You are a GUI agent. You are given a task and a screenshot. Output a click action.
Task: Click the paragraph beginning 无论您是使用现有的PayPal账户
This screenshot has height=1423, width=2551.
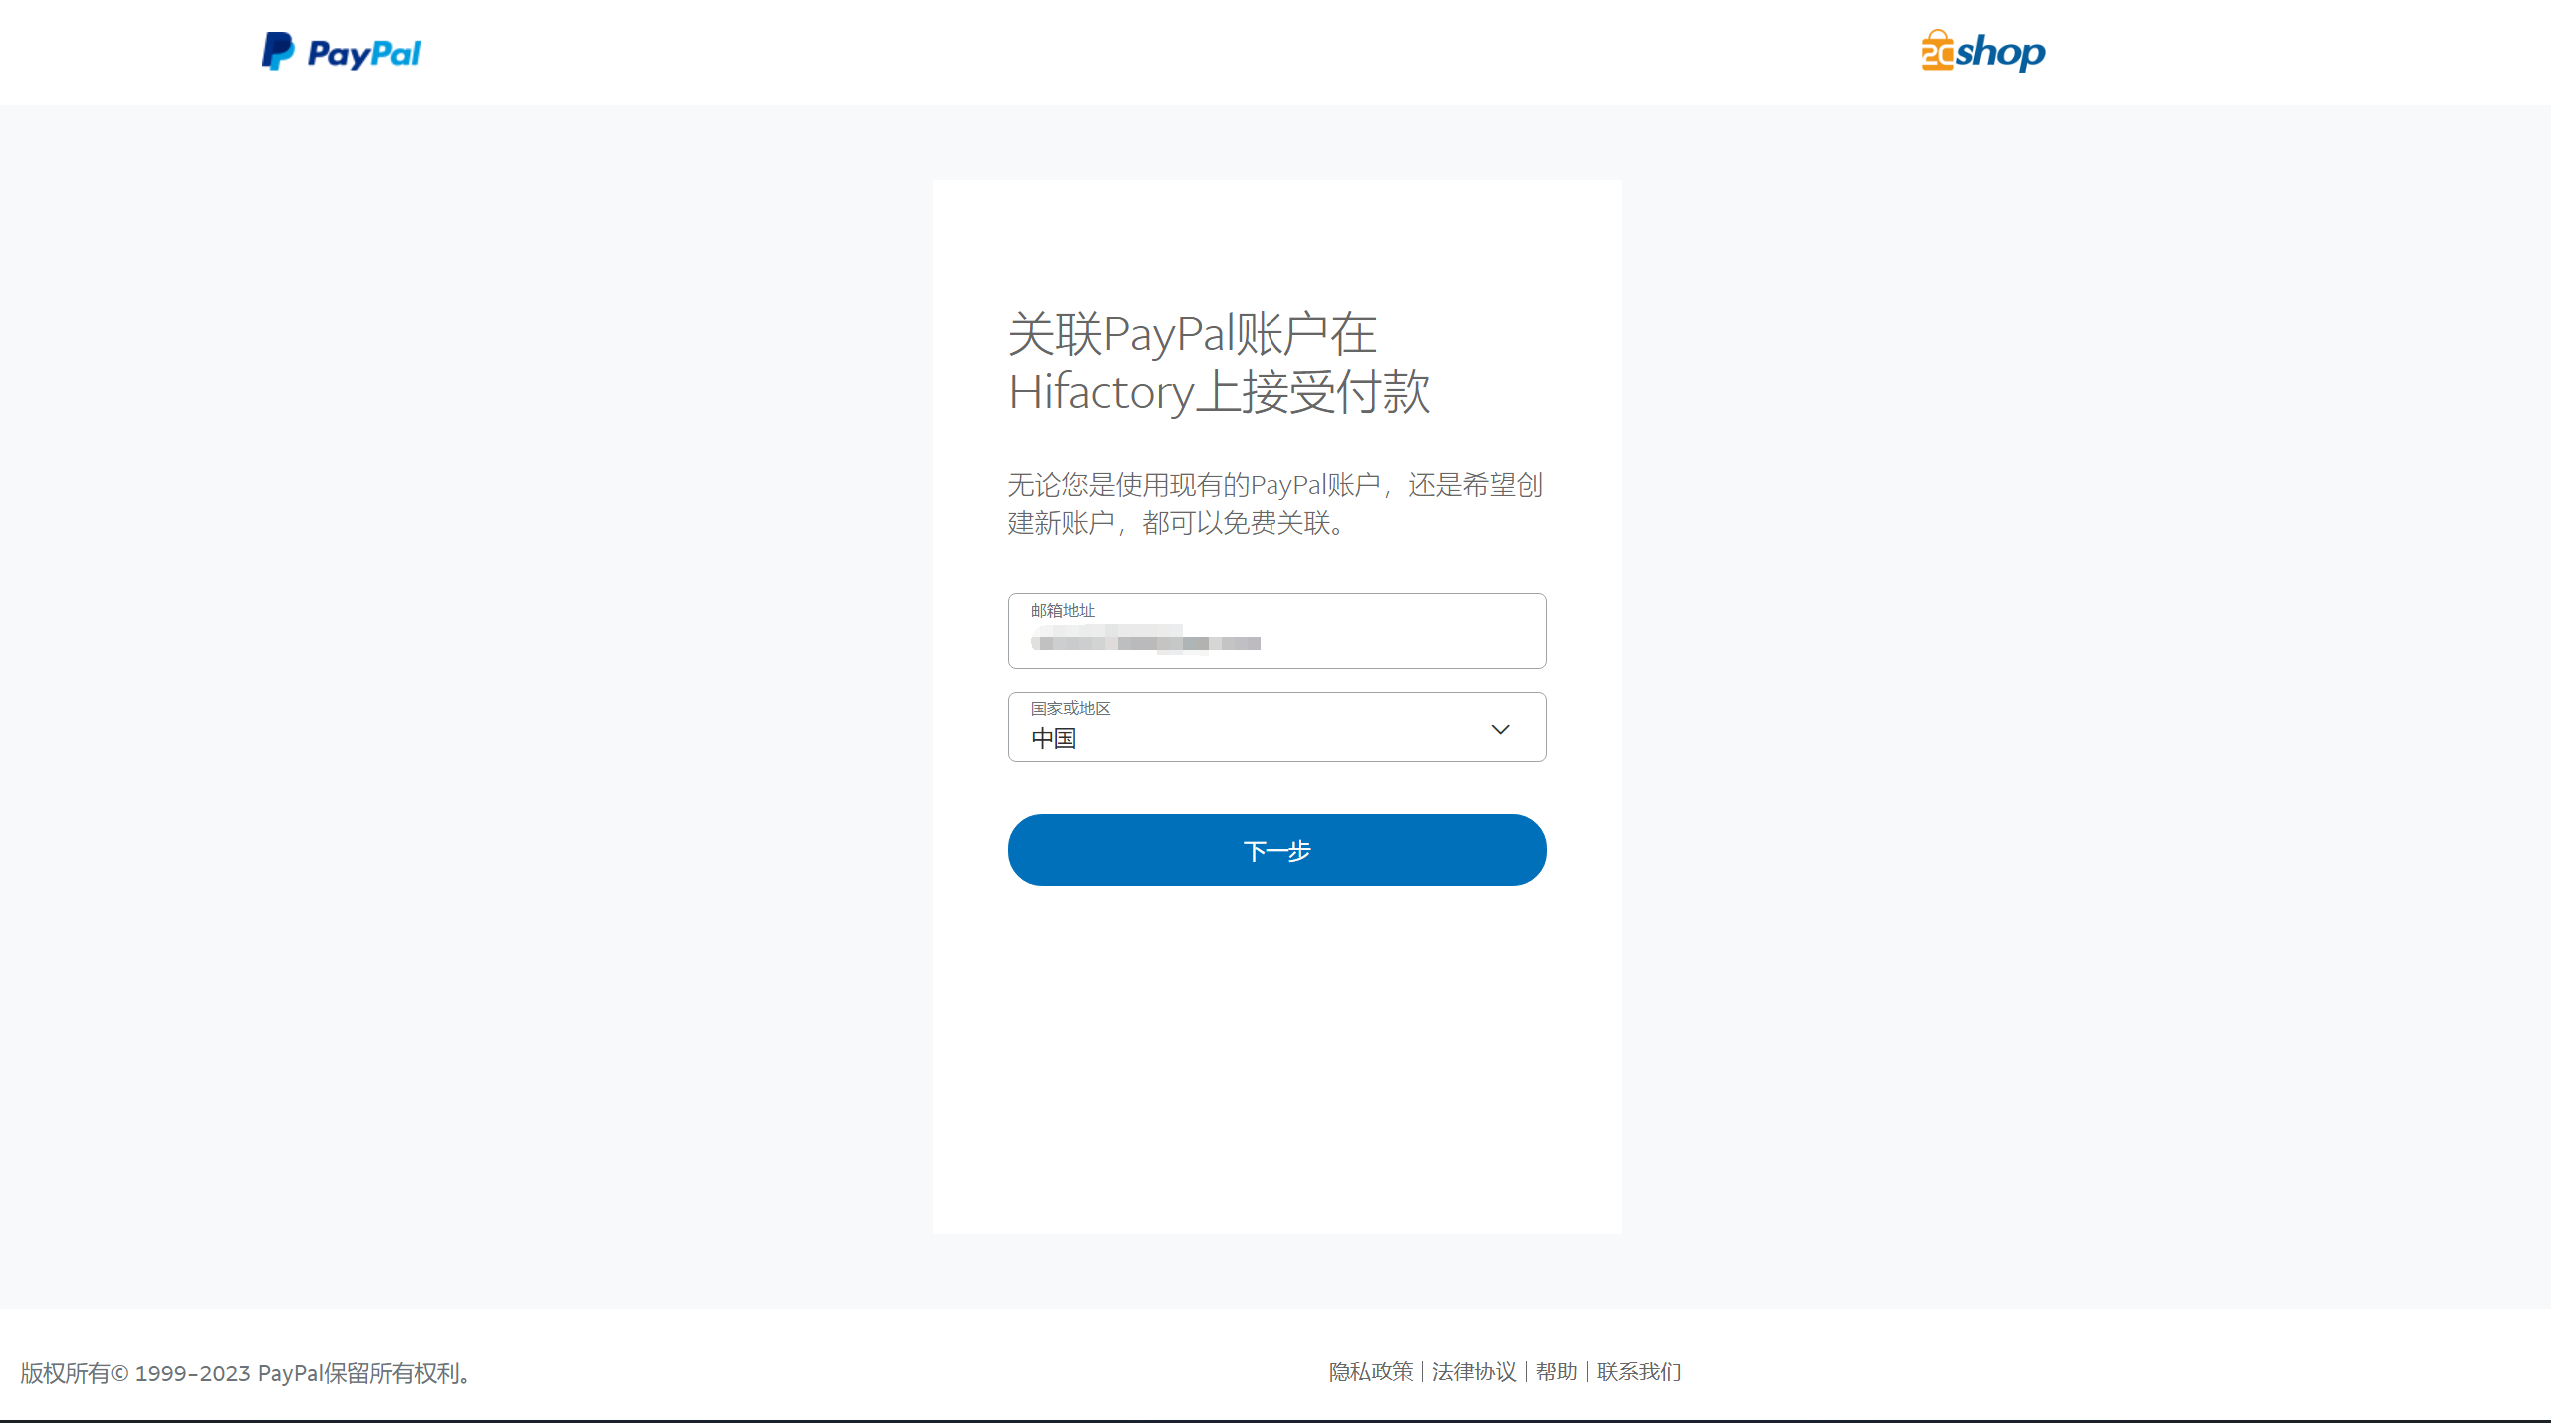tap(1275, 504)
